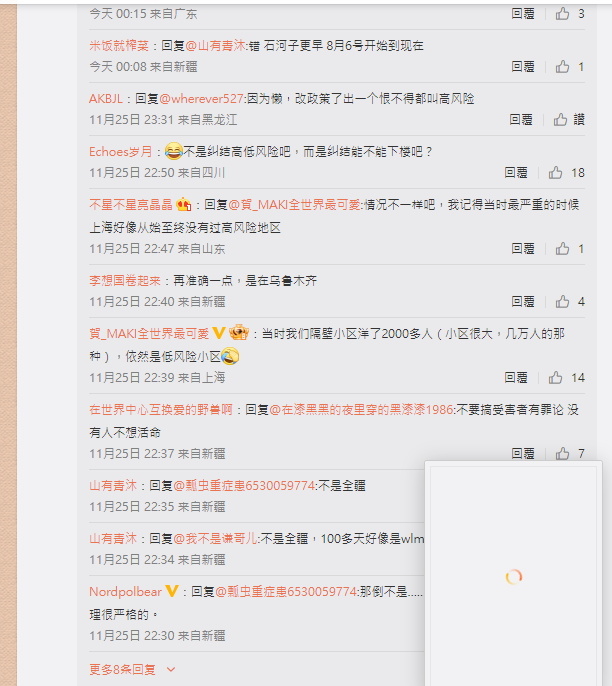Reply to AKBJL's comment via 回覆
This screenshot has height=686, width=612.
tap(521, 119)
